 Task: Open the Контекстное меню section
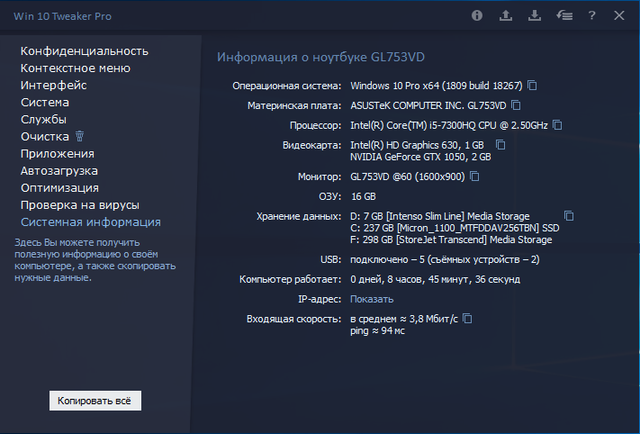coord(76,68)
